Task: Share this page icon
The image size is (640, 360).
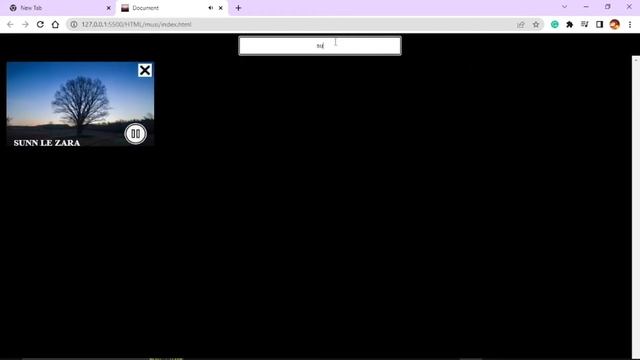Action: coord(521,24)
